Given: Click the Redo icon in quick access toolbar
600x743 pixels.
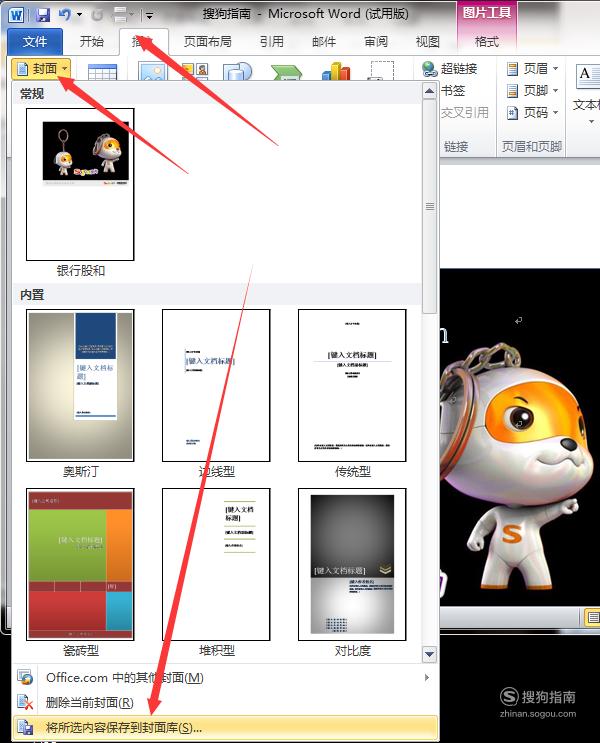Looking at the screenshot, I should [x=97, y=15].
